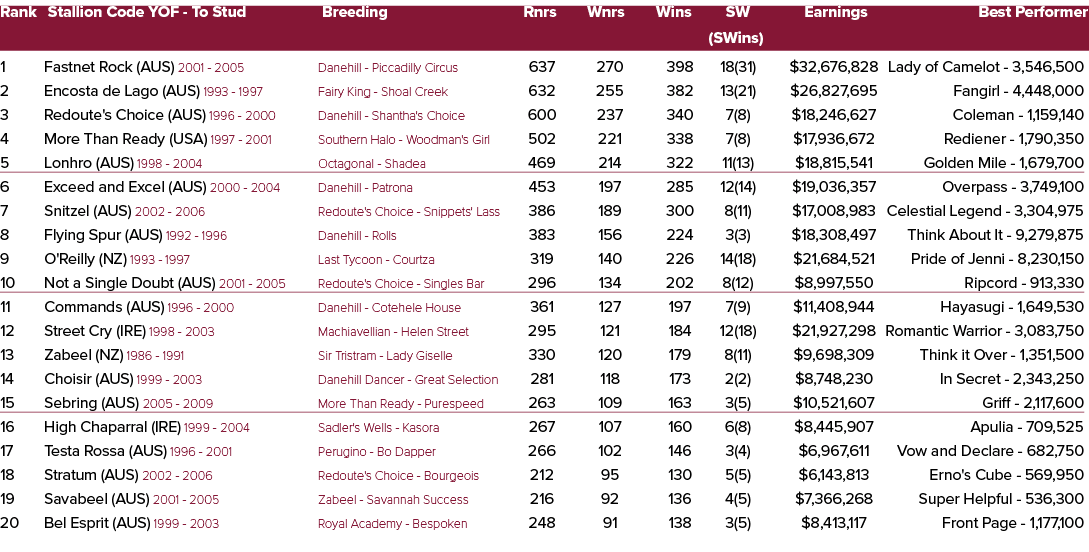Click the SW (SWins) column header

click(x=735, y=25)
